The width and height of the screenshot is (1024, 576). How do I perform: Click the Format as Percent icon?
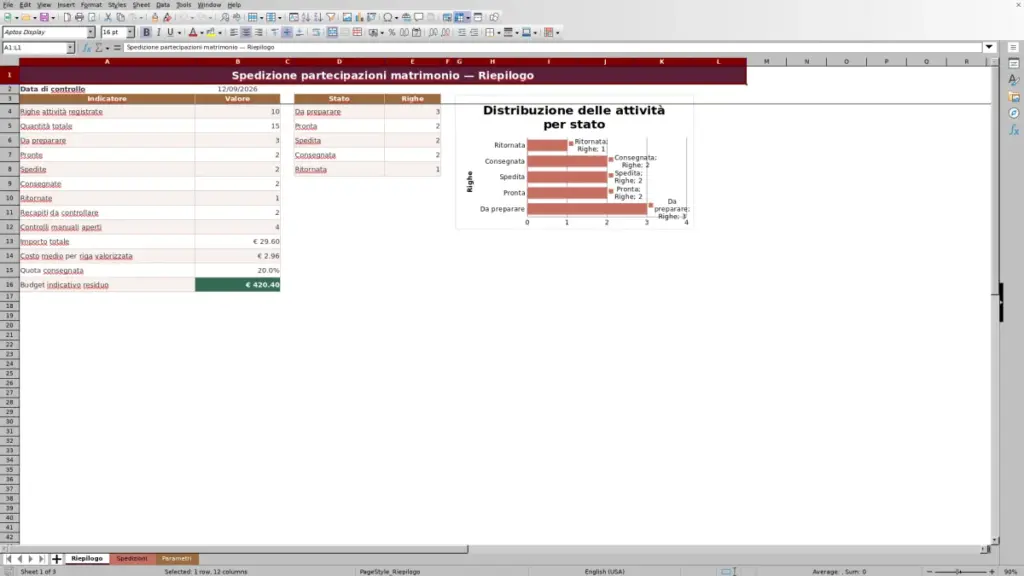[392, 33]
